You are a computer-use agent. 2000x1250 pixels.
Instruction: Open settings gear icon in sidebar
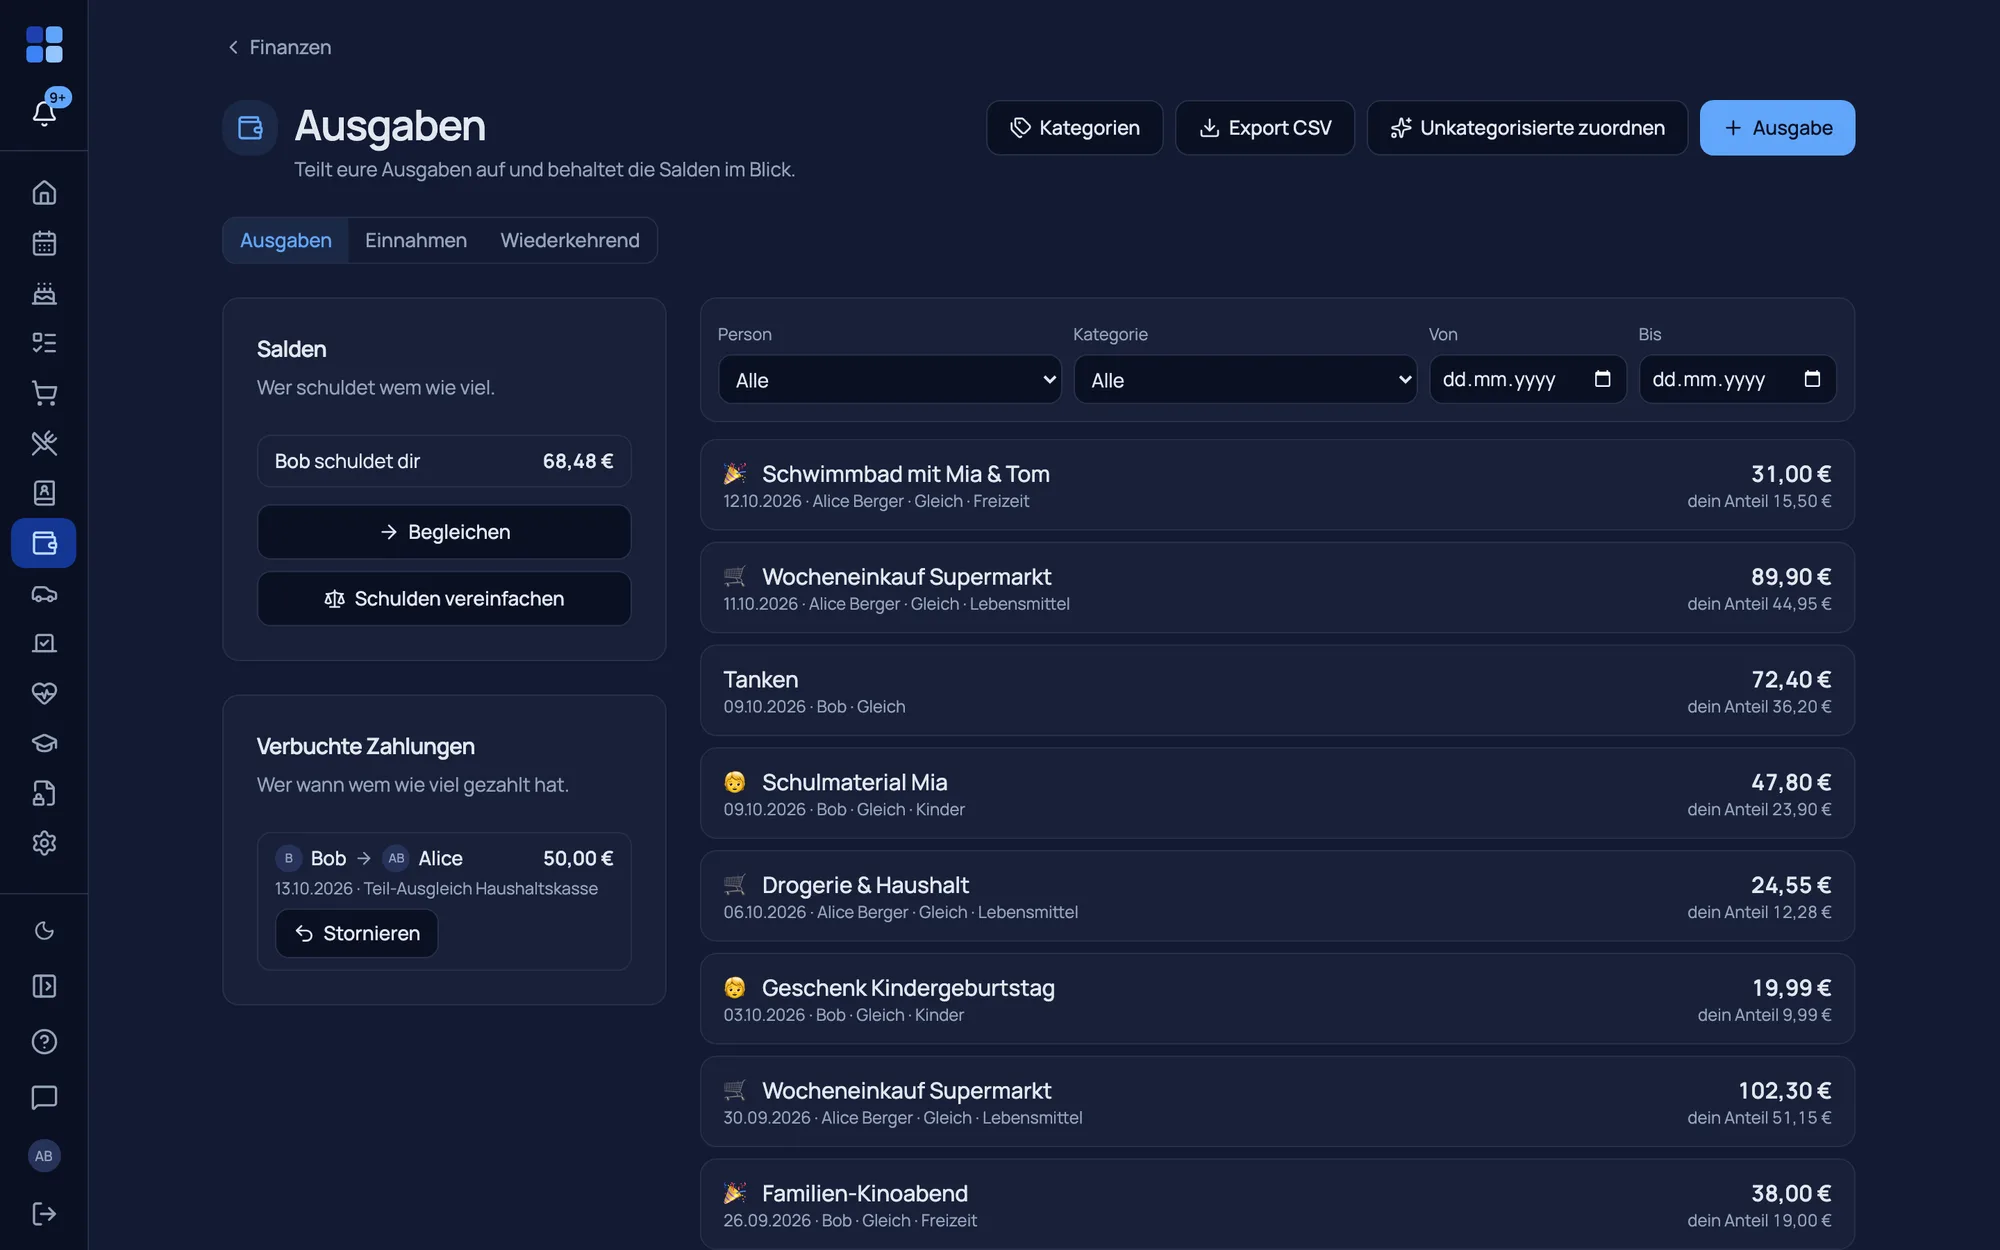point(44,843)
